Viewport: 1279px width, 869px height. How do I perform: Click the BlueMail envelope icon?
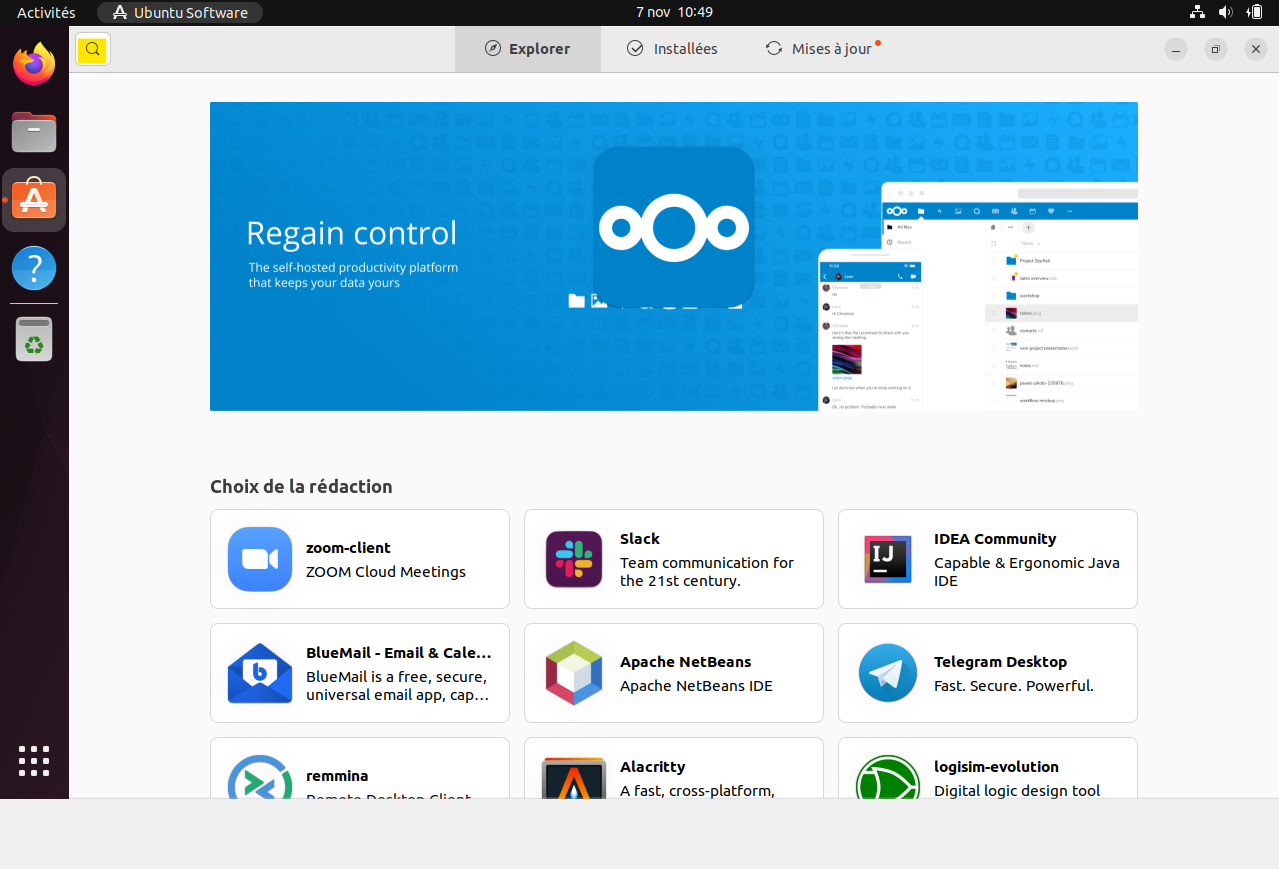tap(260, 673)
